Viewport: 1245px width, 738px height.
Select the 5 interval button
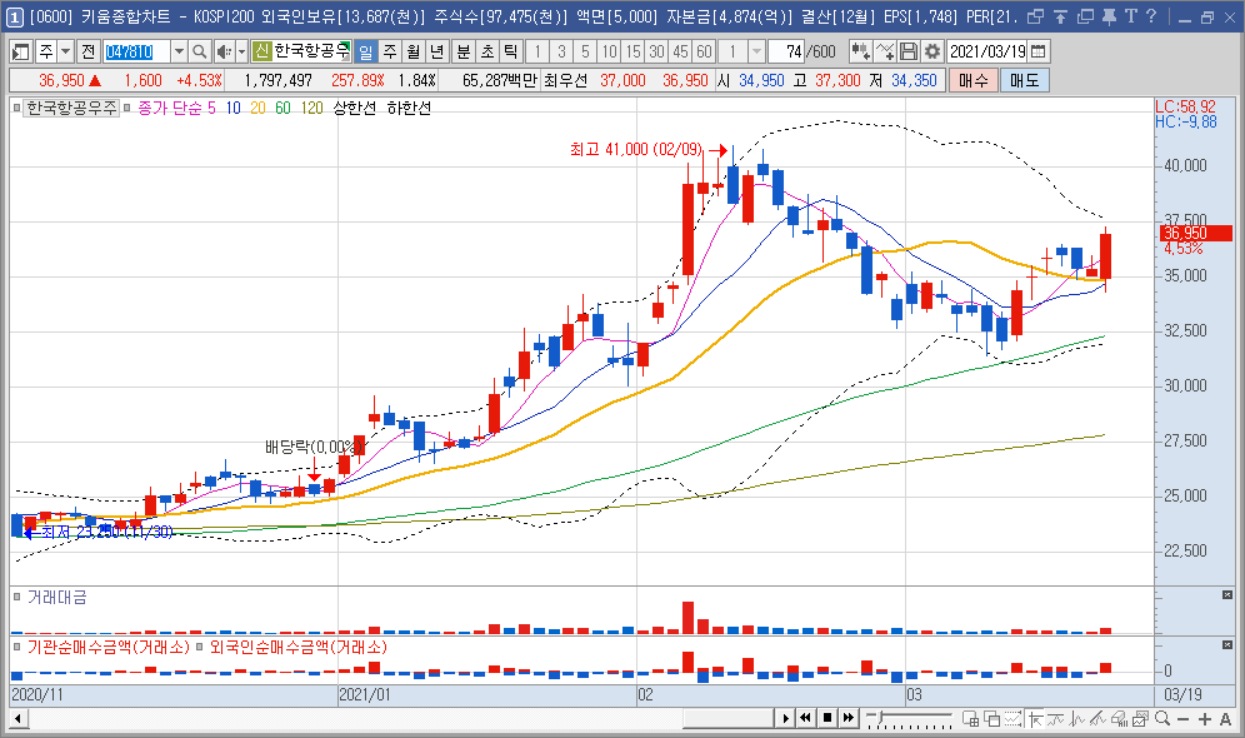(585, 52)
